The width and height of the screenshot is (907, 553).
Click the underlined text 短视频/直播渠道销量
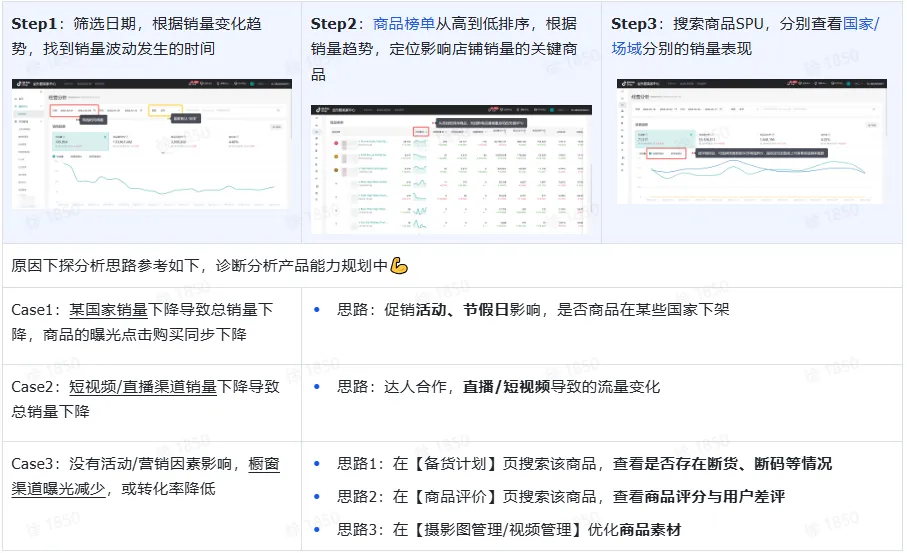(143, 387)
